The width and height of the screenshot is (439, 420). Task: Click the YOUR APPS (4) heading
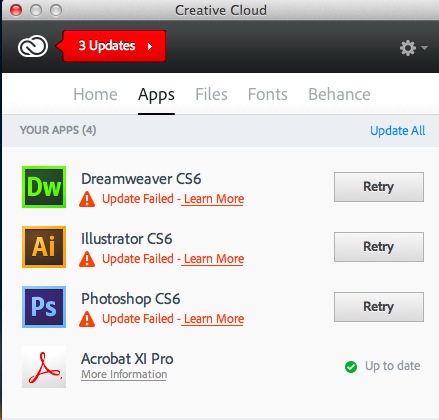[x=58, y=130]
